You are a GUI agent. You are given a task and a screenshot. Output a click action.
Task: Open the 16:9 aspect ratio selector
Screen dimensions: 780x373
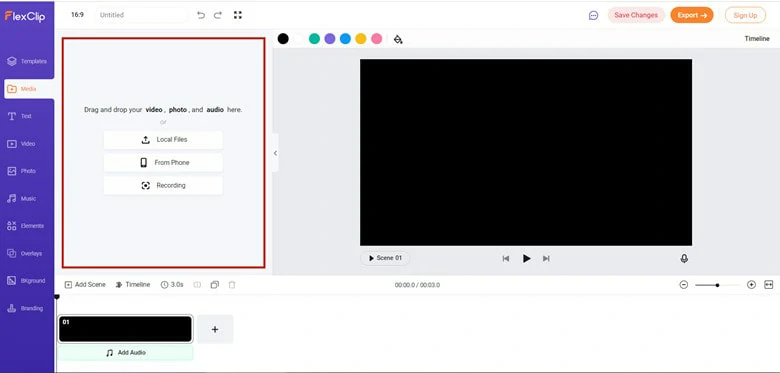click(77, 15)
